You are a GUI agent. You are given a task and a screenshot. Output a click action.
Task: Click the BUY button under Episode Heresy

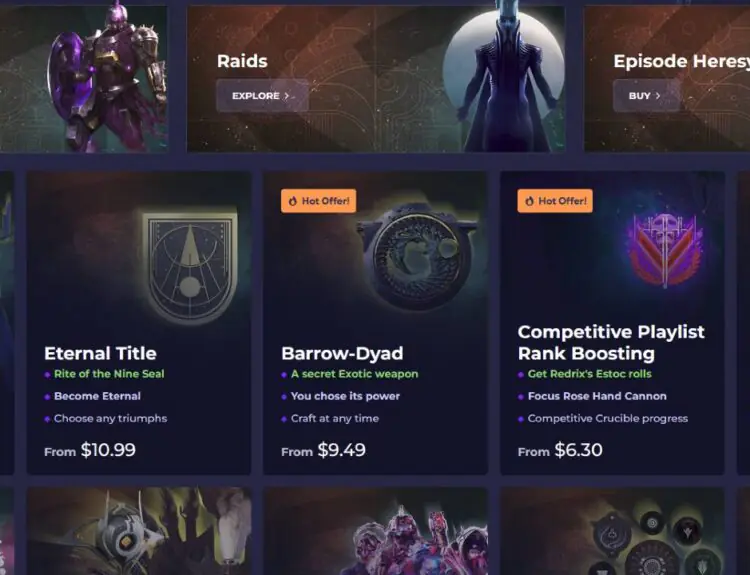(646, 96)
